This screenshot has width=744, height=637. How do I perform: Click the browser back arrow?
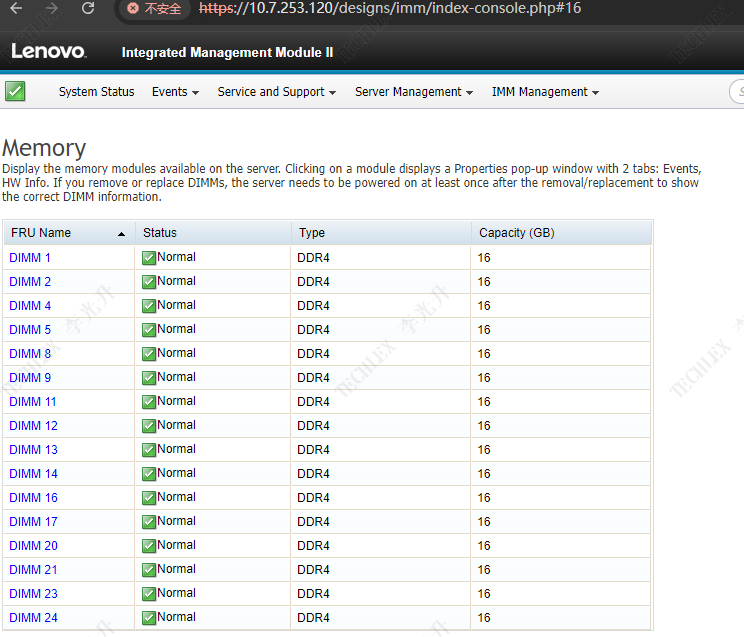click(x=17, y=8)
